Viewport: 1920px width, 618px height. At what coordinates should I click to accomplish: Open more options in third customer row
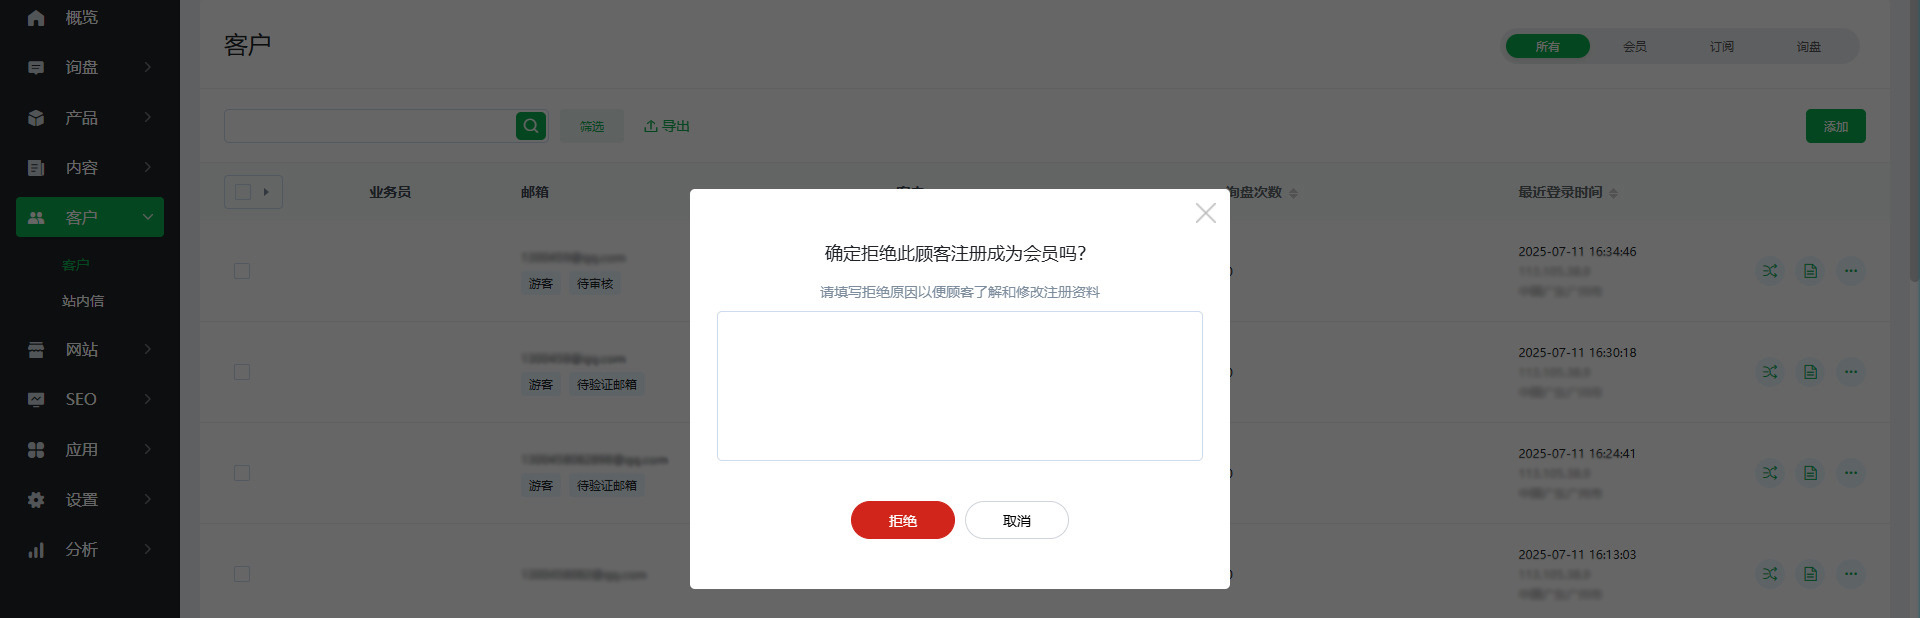[1851, 473]
